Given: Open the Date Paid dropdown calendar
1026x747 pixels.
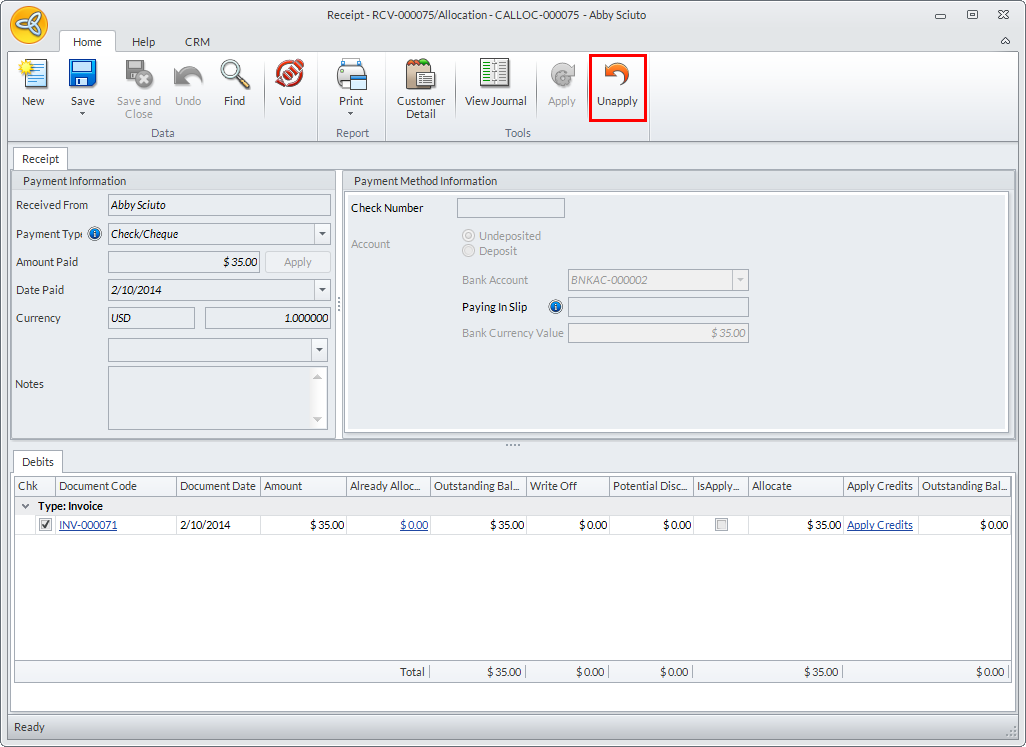Looking at the screenshot, I should point(322,290).
